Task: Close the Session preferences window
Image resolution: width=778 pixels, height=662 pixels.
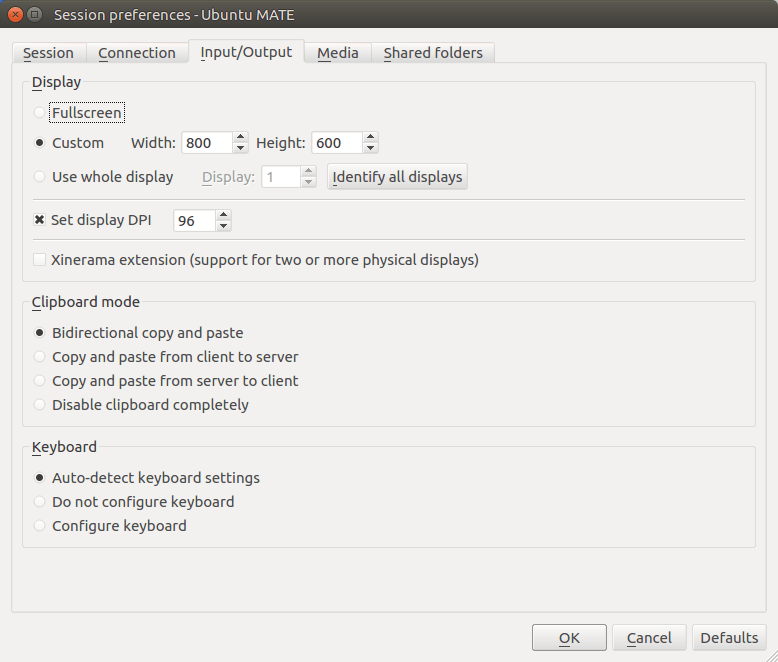Action: tap(15, 14)
